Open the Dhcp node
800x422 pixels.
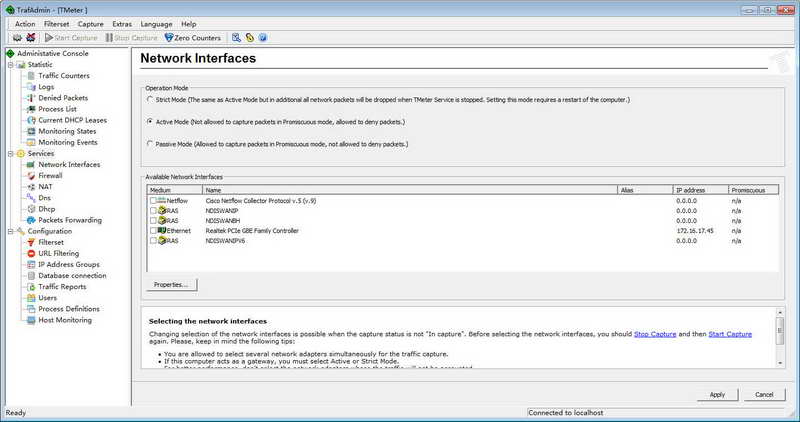point(46,209)
